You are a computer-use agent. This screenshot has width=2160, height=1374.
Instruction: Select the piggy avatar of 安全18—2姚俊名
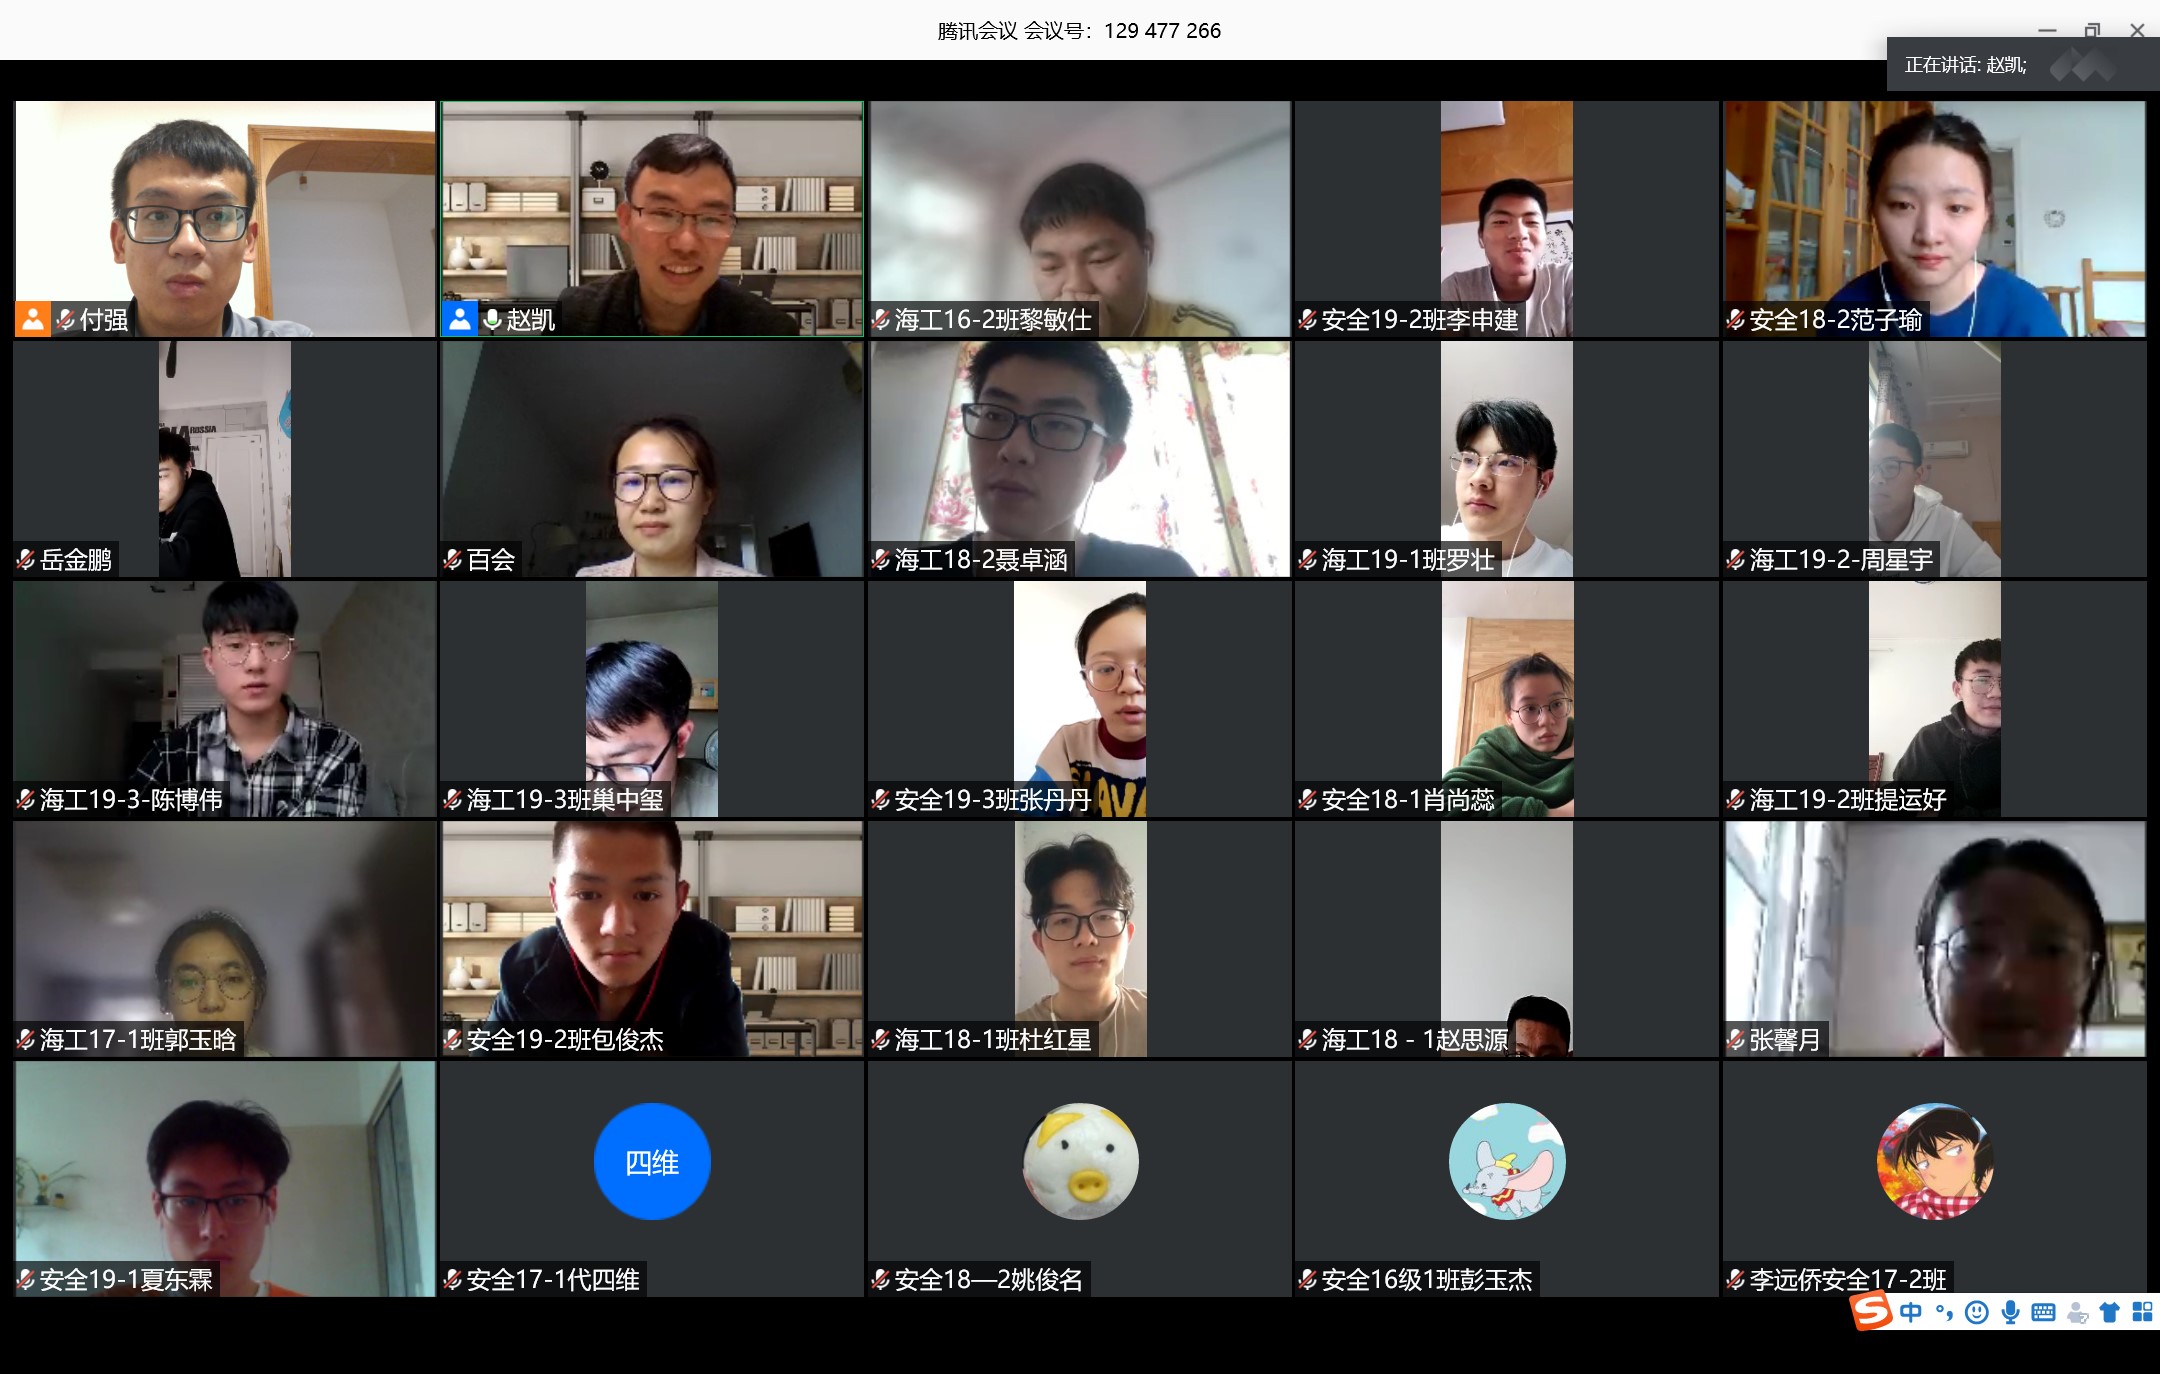tap(1080, 1161)
